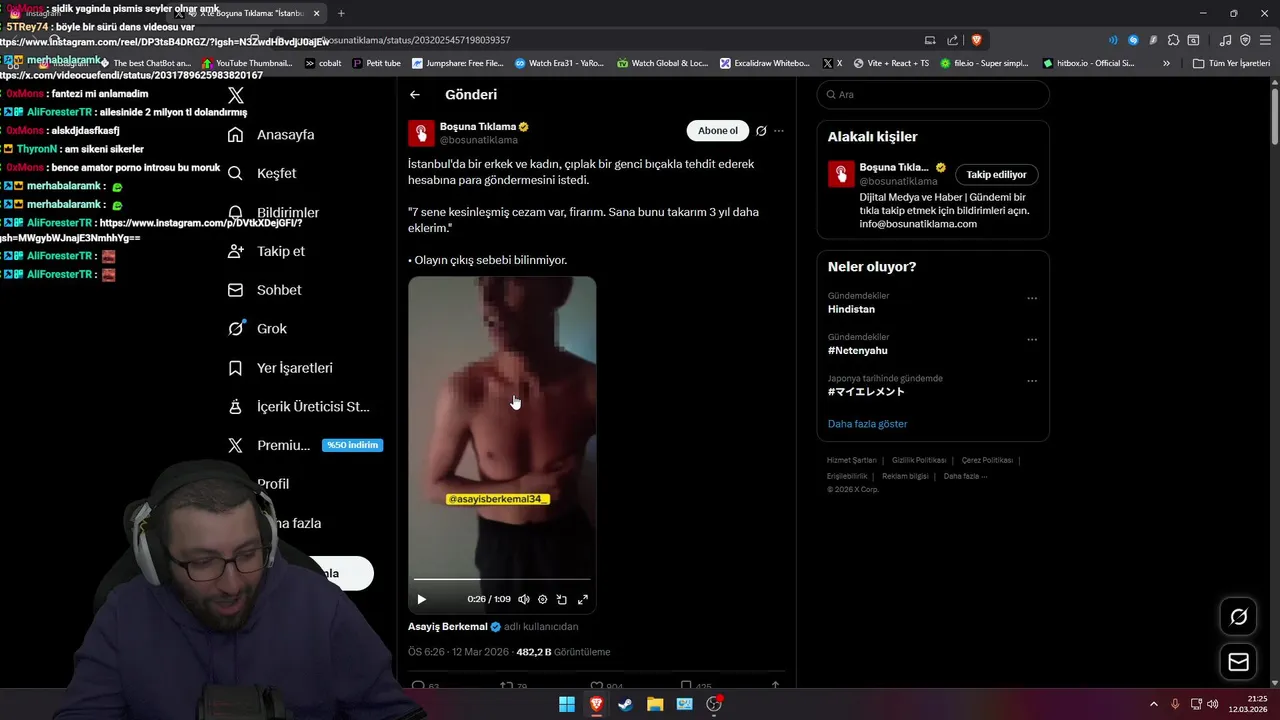Expand the bookmarks bar overflow chevron
Screen dimensions: 1280x720
1166,63
